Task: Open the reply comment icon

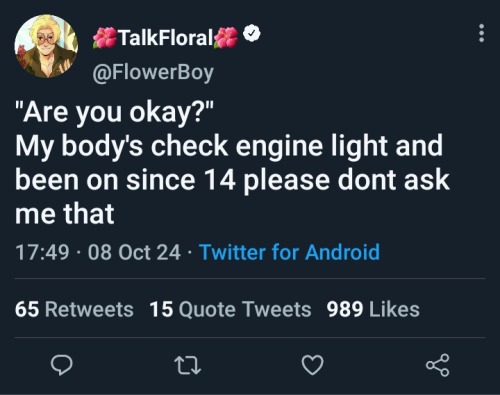Action: point(61,365)
